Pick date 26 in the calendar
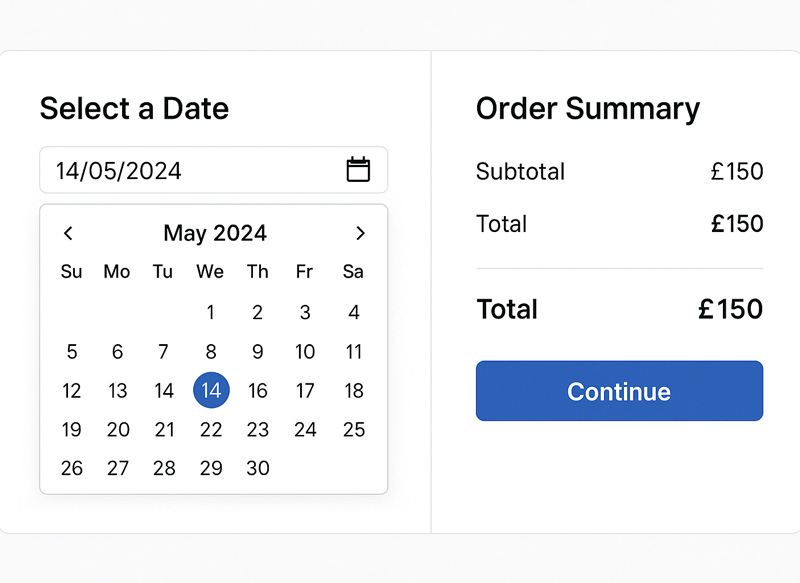Viewport: 800px width, 583px height. pos(71,468)
